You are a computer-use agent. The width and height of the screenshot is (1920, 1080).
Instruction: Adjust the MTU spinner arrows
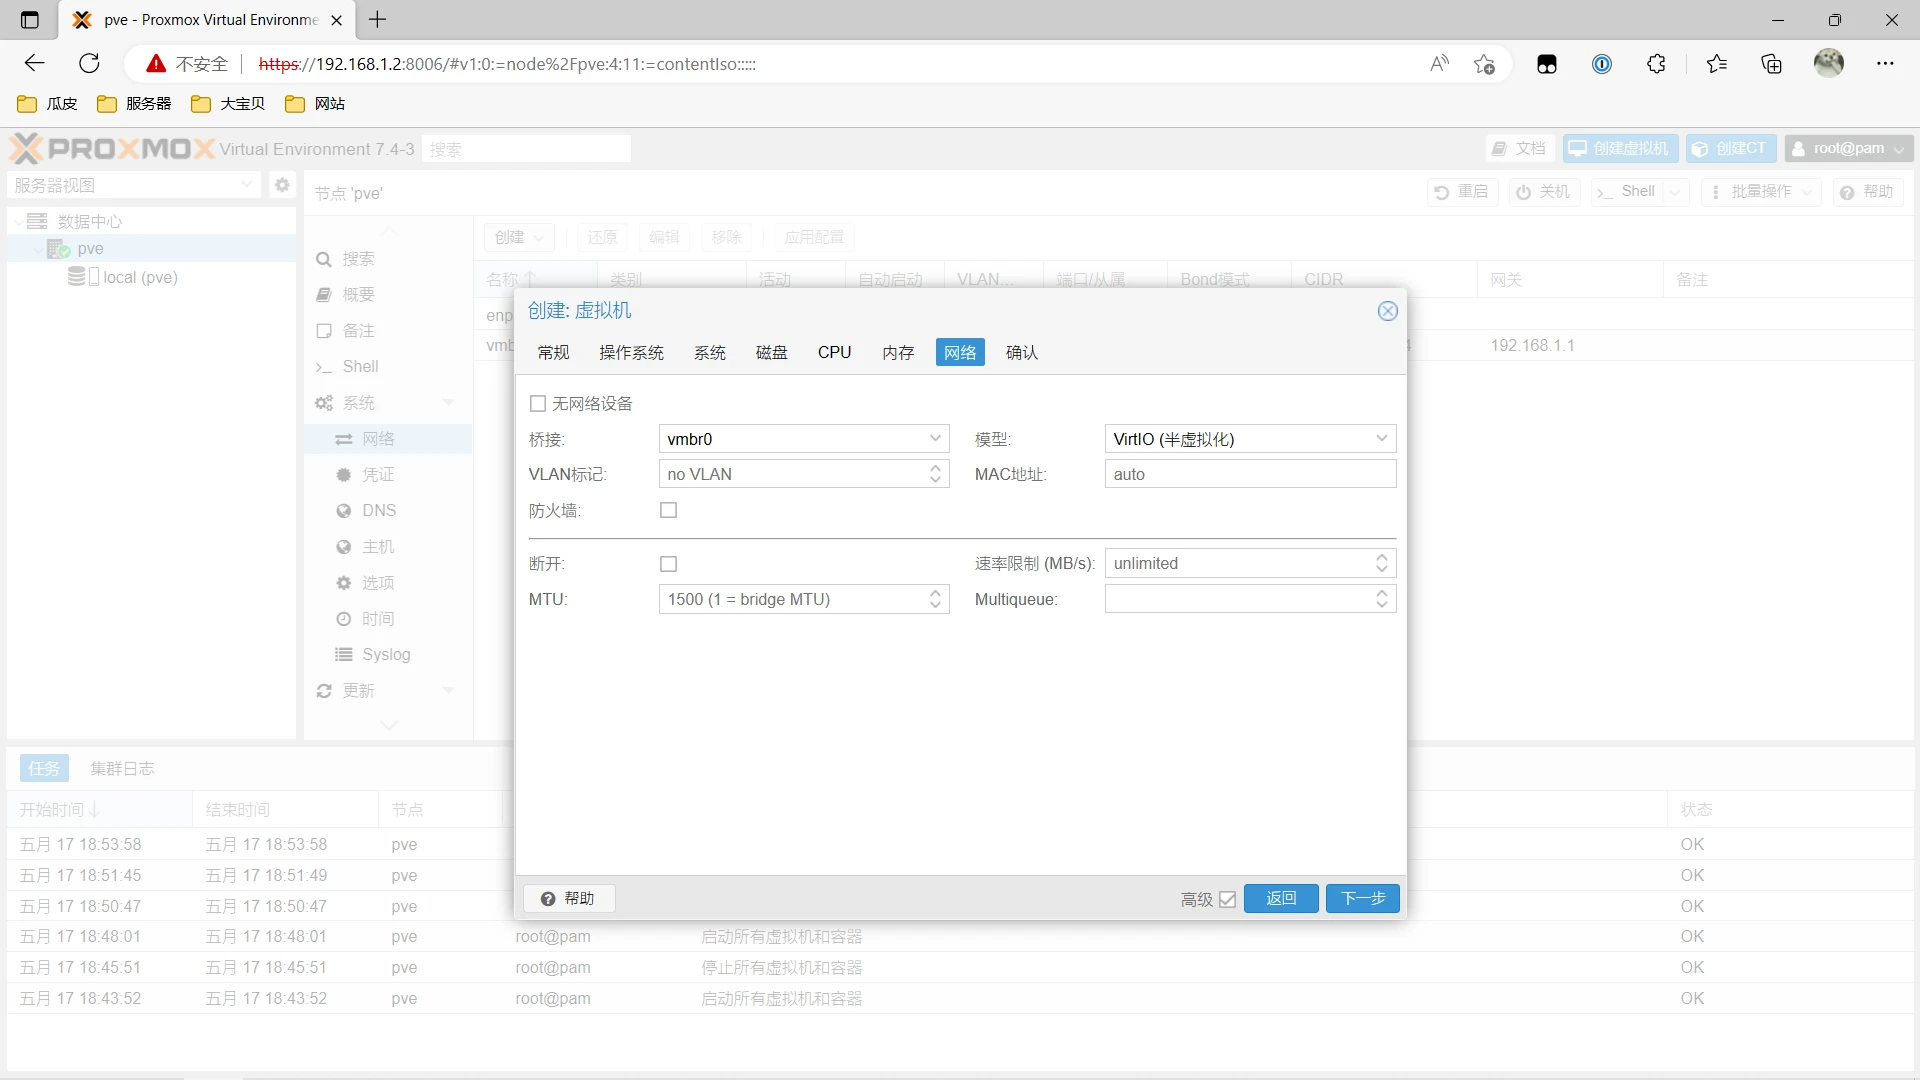(x=935, y=599)
